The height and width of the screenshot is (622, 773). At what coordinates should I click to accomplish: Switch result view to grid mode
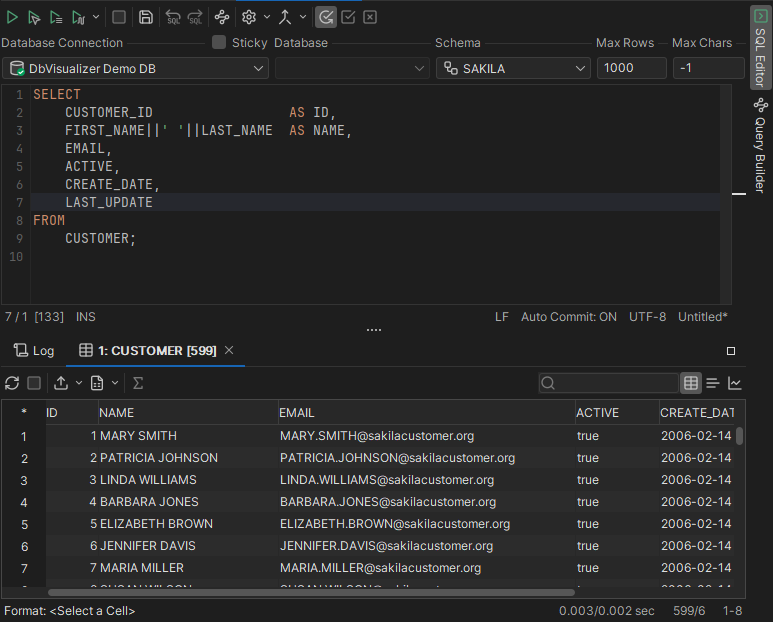click(x=691, y=383)
